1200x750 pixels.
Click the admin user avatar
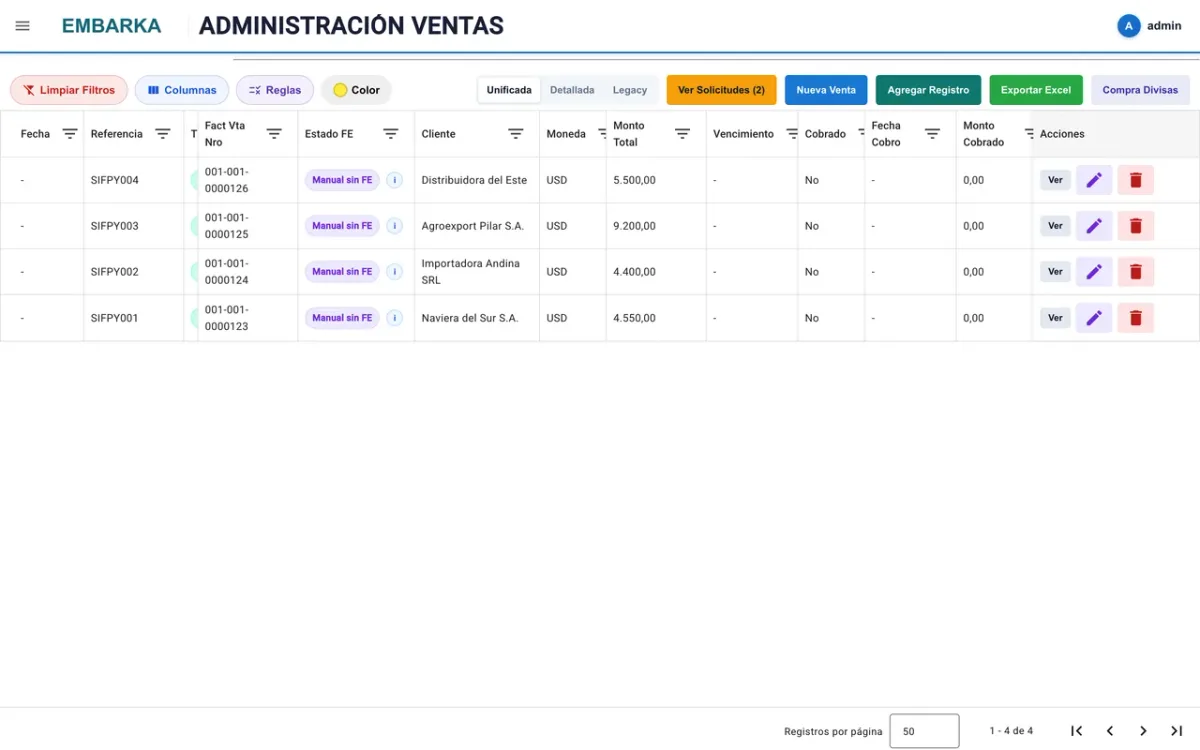[1128, 26]
